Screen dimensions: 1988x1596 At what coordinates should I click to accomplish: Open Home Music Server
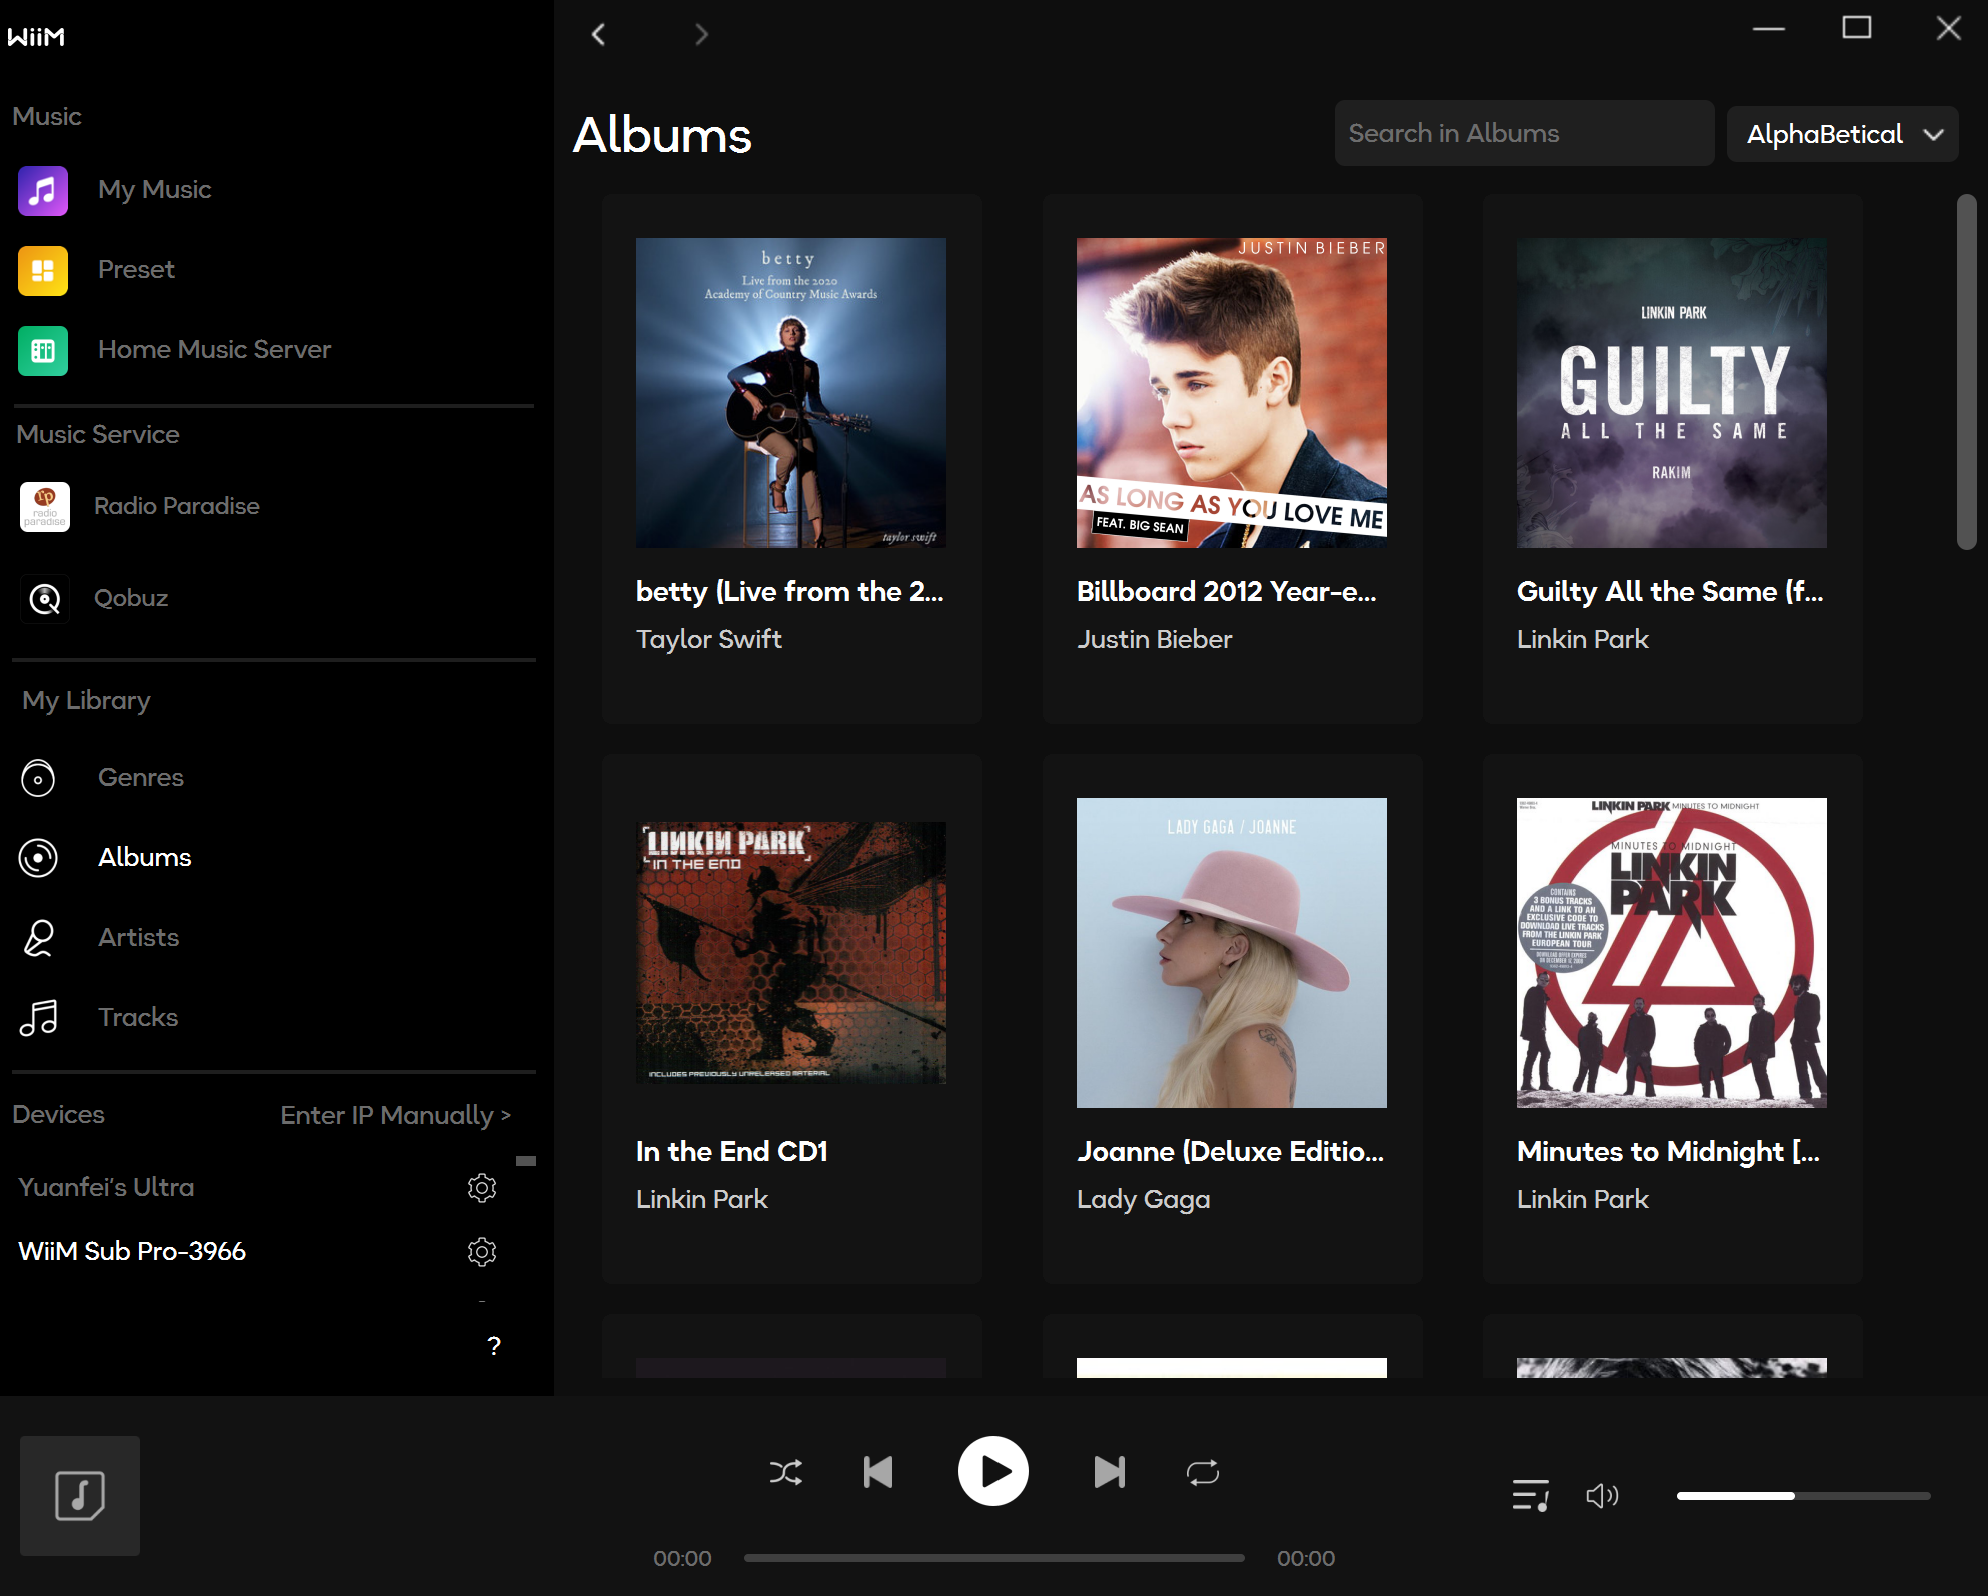click(214, 350)
